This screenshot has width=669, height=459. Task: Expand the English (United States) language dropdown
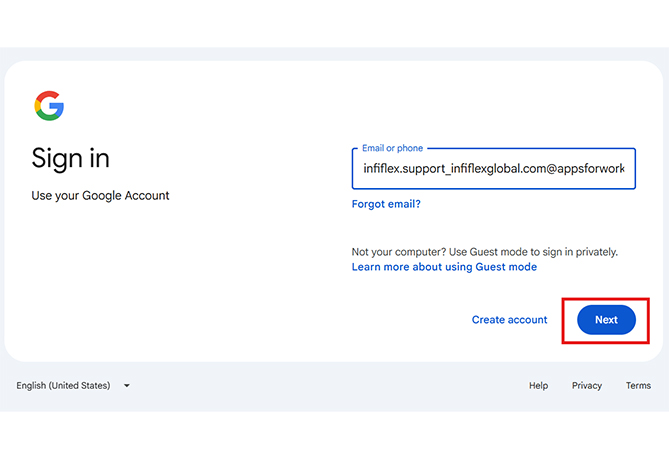[x=73, y=386]
